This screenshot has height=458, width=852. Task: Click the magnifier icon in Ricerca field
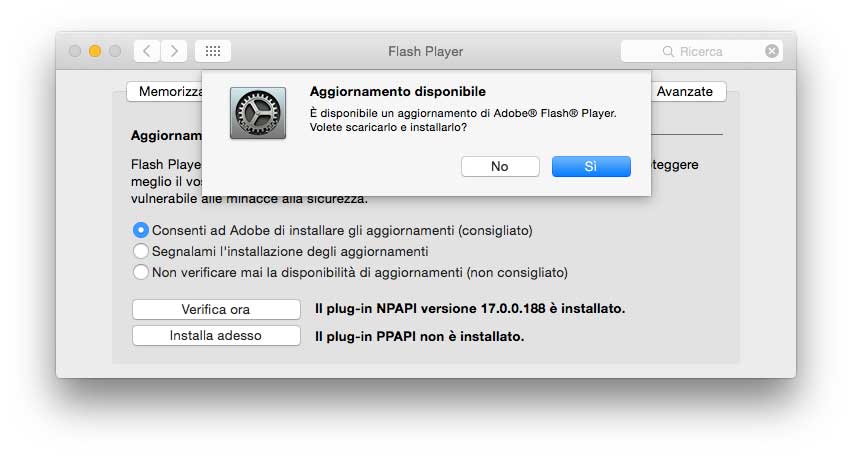tap(668, 51)
